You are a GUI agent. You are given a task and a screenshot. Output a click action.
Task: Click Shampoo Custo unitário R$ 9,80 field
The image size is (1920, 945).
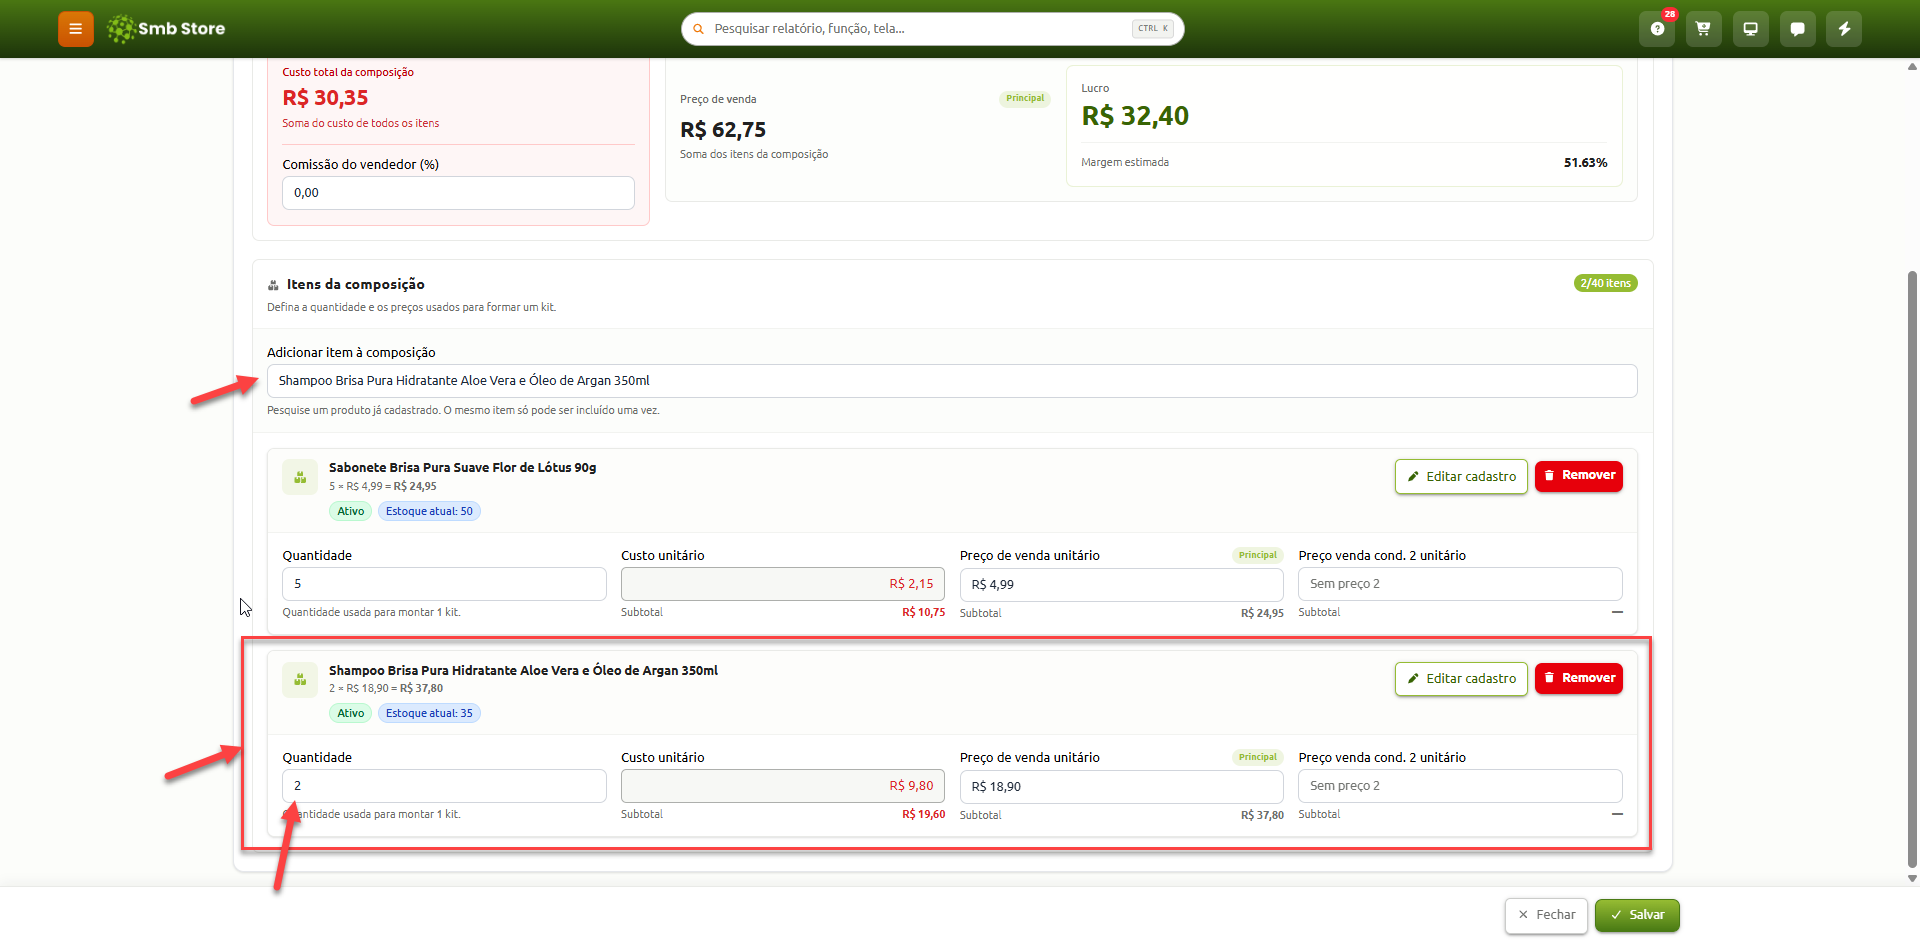[x=783, y=786]
